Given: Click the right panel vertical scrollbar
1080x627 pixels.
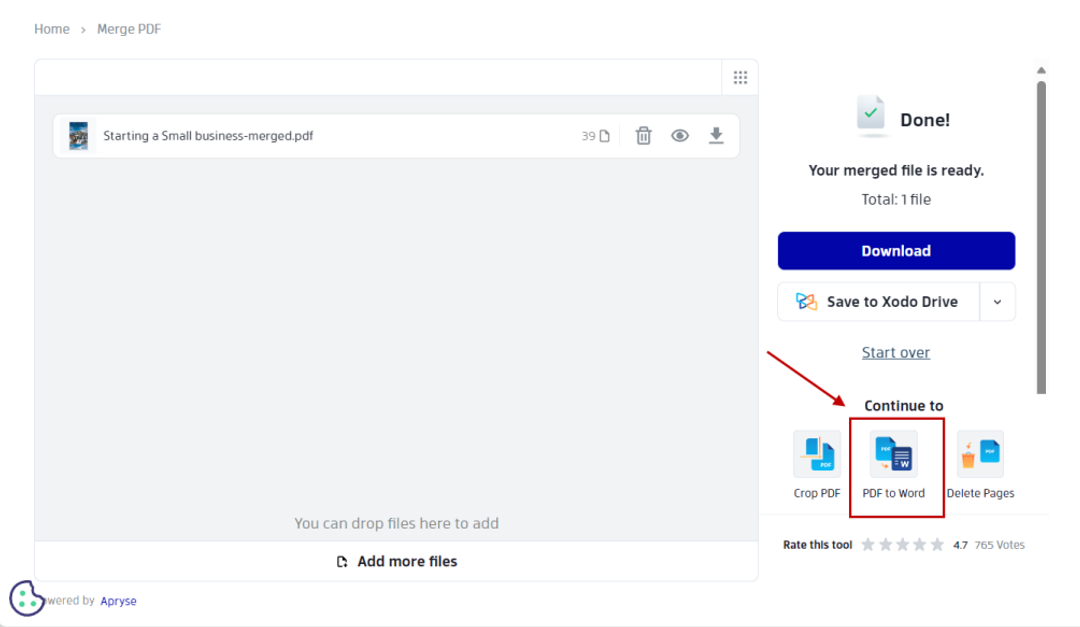Looking at the screenshot, I should (1041, 238).
